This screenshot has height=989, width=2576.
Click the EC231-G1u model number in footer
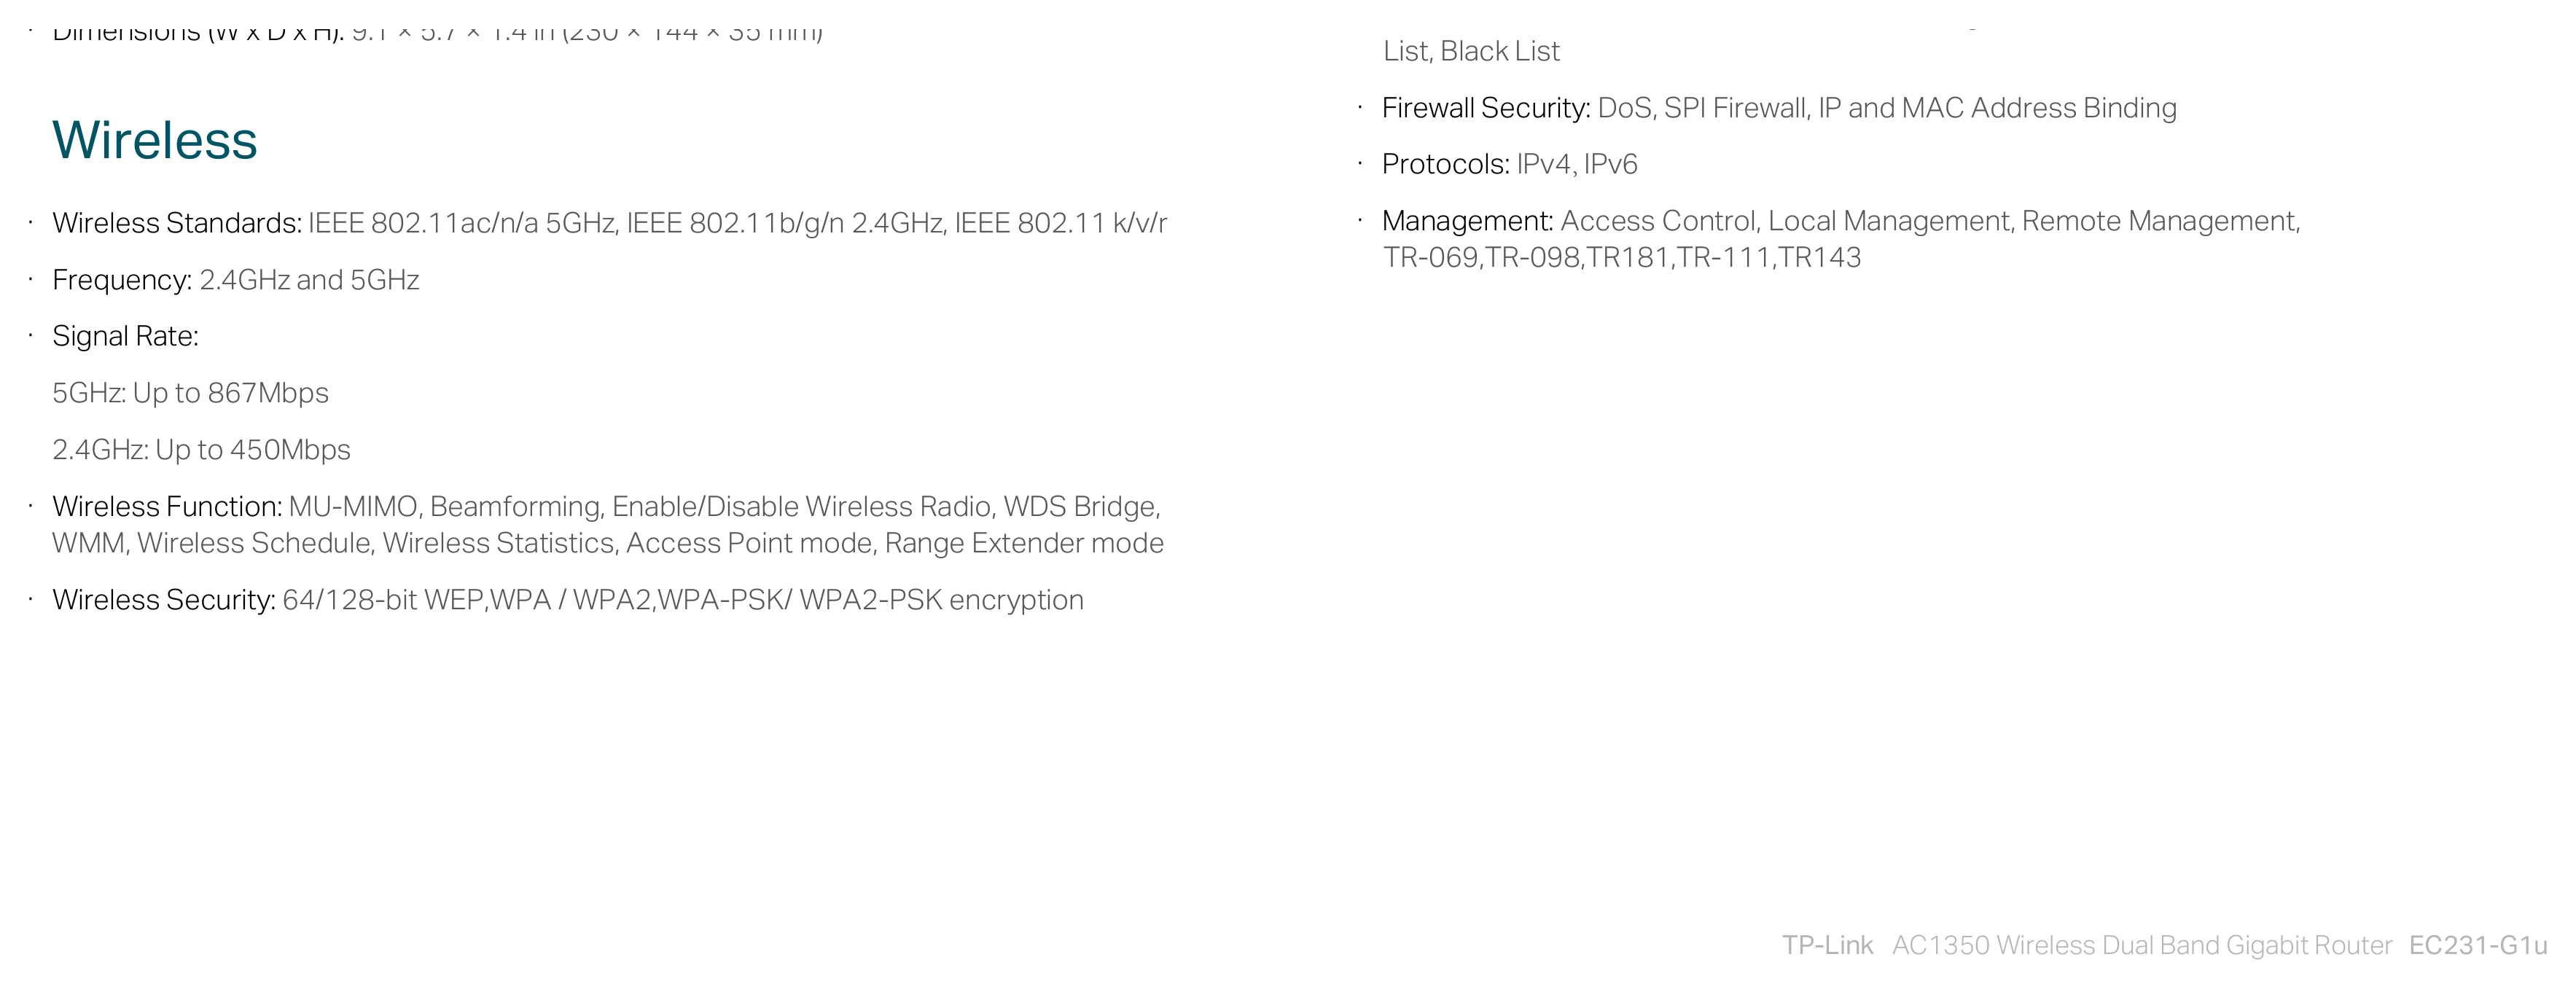coord(2478,946)
